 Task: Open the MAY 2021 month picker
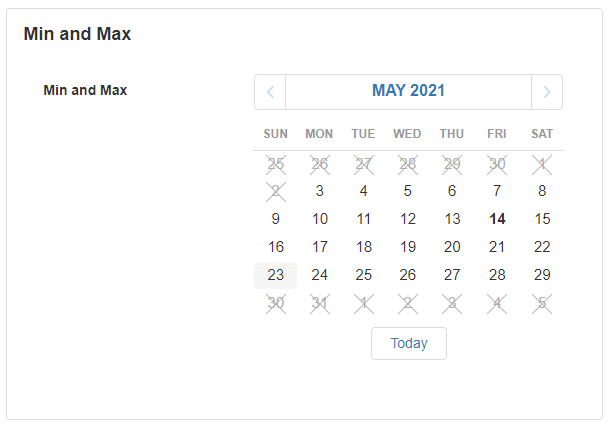(408, 91)
